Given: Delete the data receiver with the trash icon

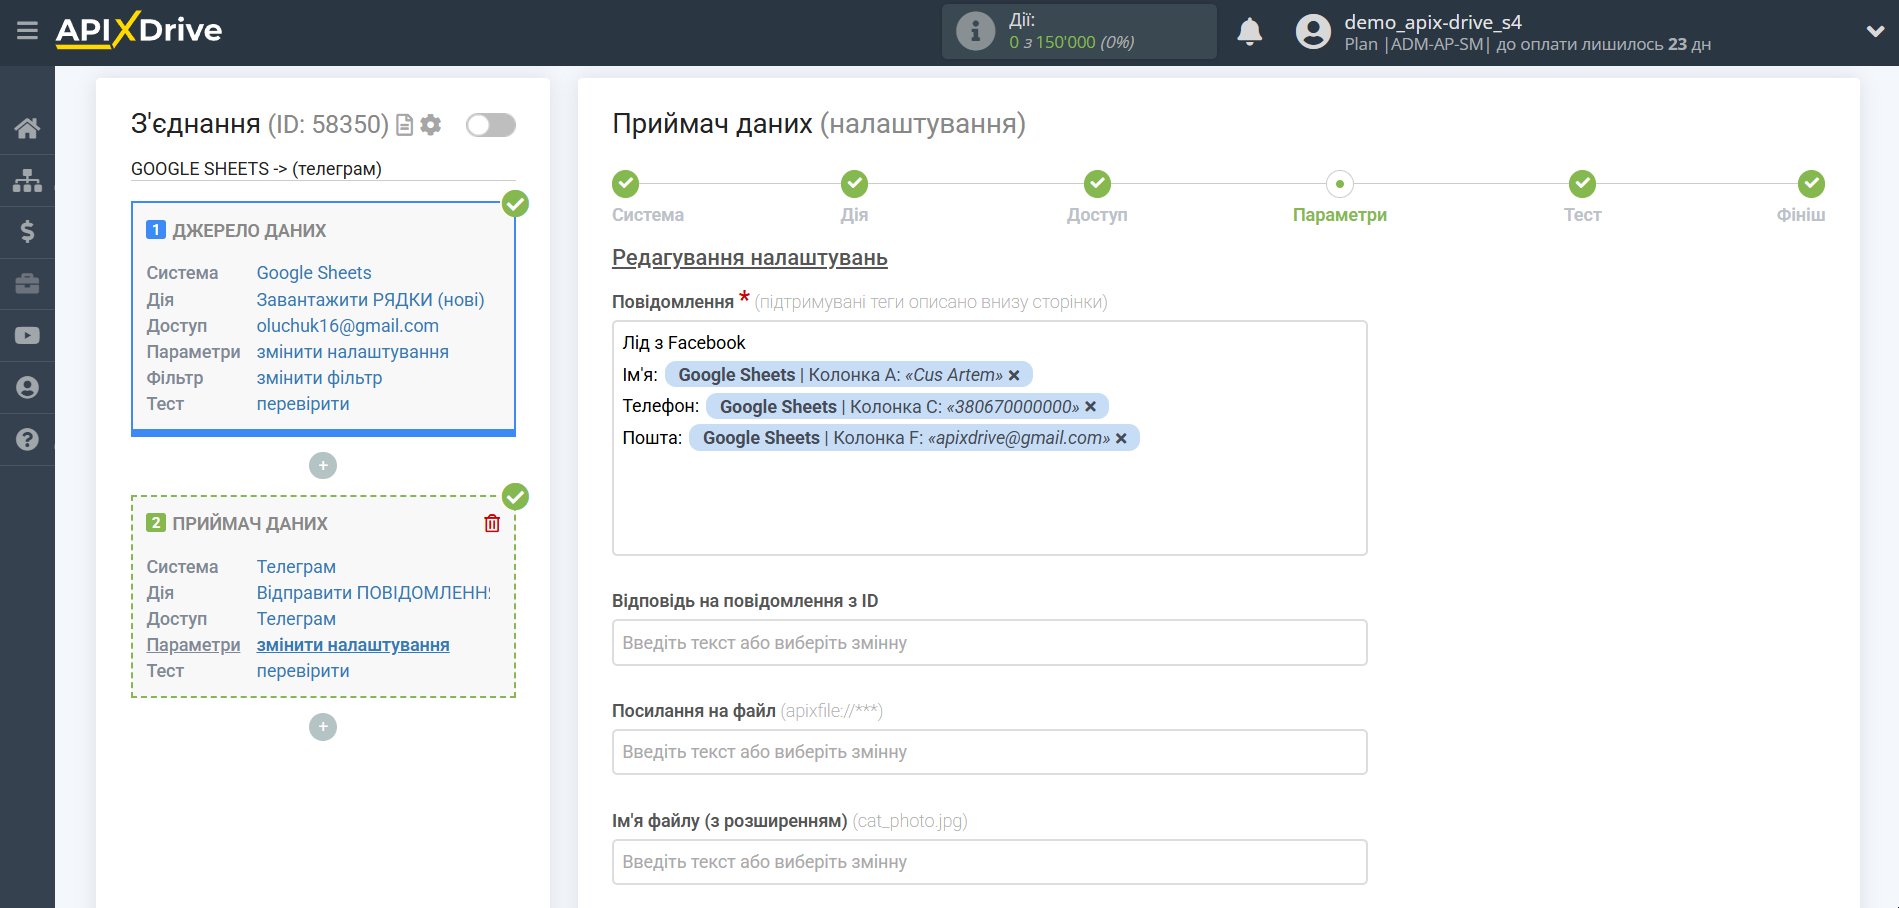Looking at the screenshot, I should [492, 523].
